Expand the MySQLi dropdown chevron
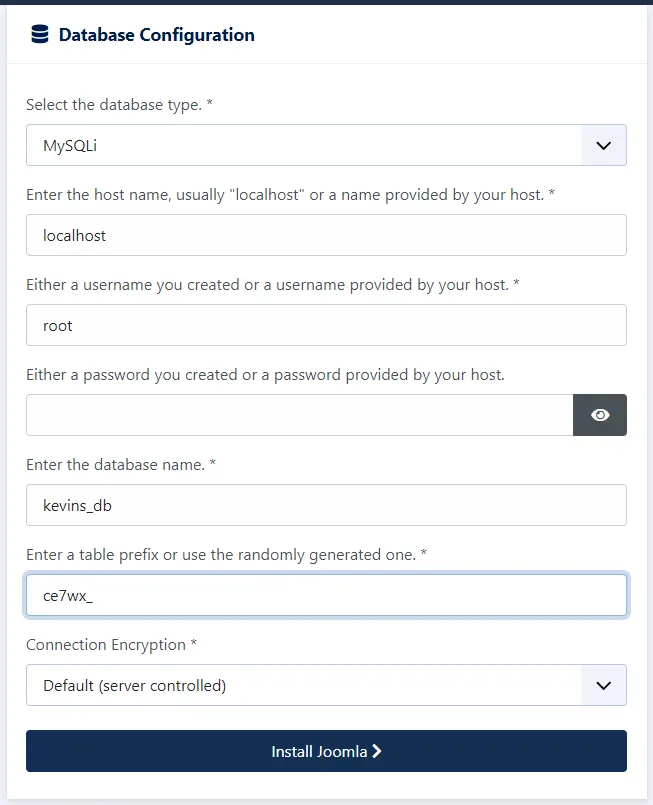Screen dimensions: 653x805 pos(603,145)
